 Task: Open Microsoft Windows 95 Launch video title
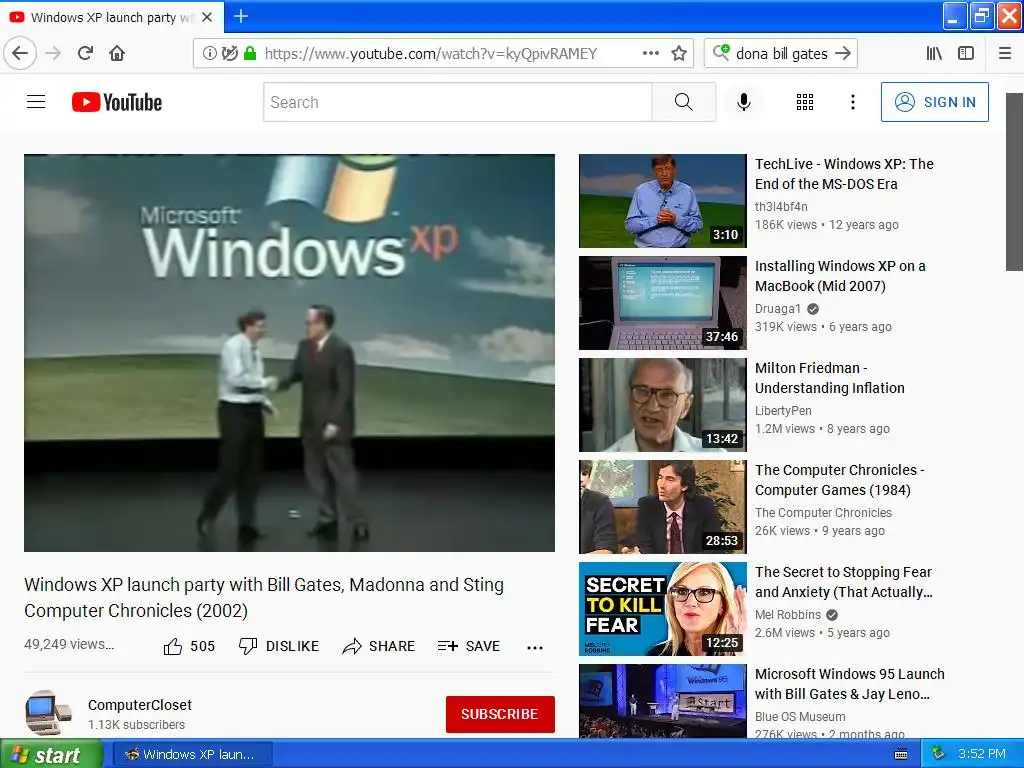[x=850, y=683]
